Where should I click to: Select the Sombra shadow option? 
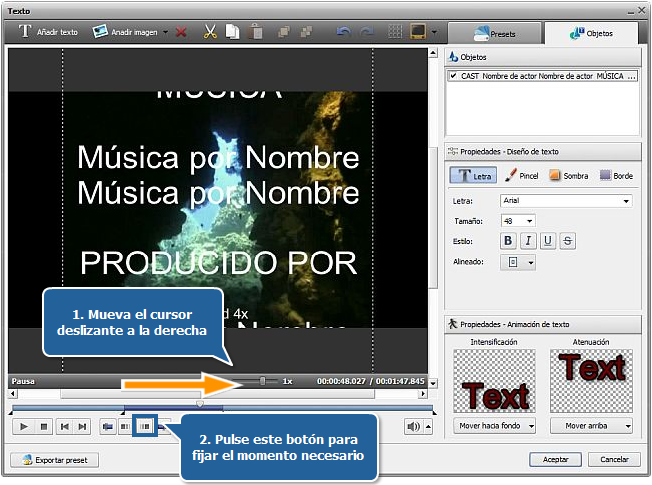coord(568,175)
